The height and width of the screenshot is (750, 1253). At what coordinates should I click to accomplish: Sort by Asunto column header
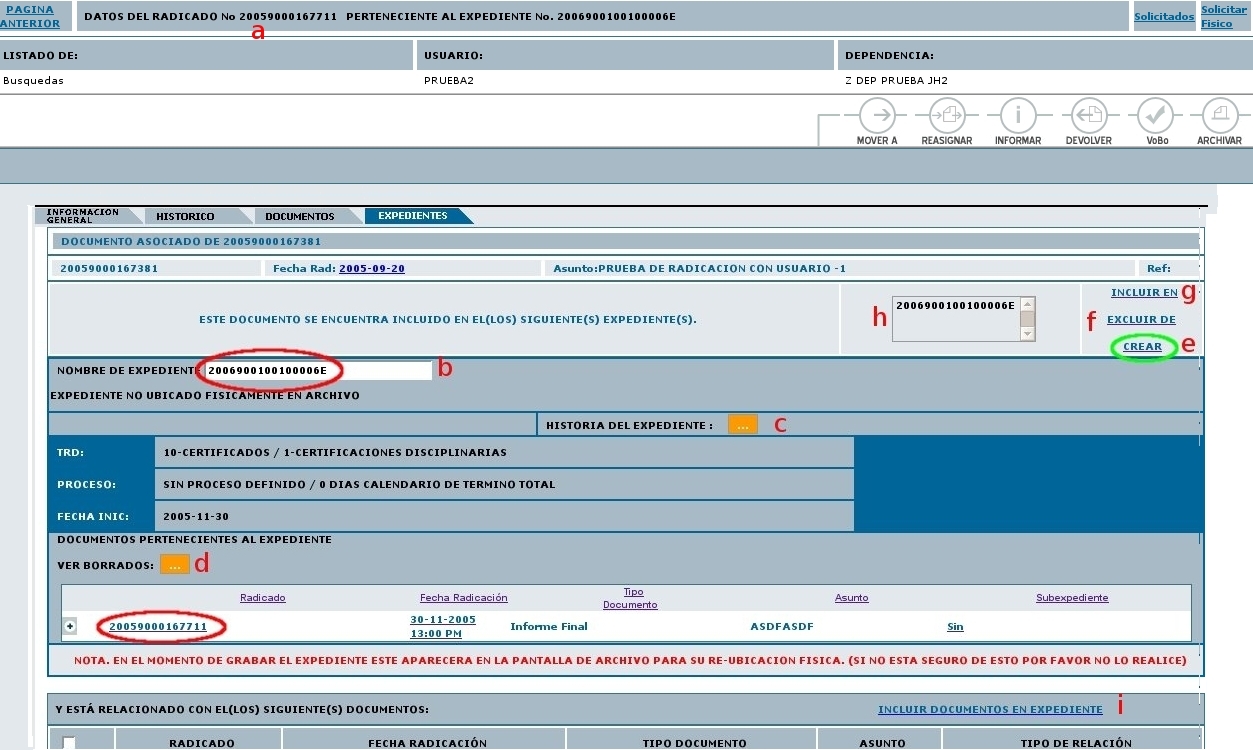(x=852, y=598)
